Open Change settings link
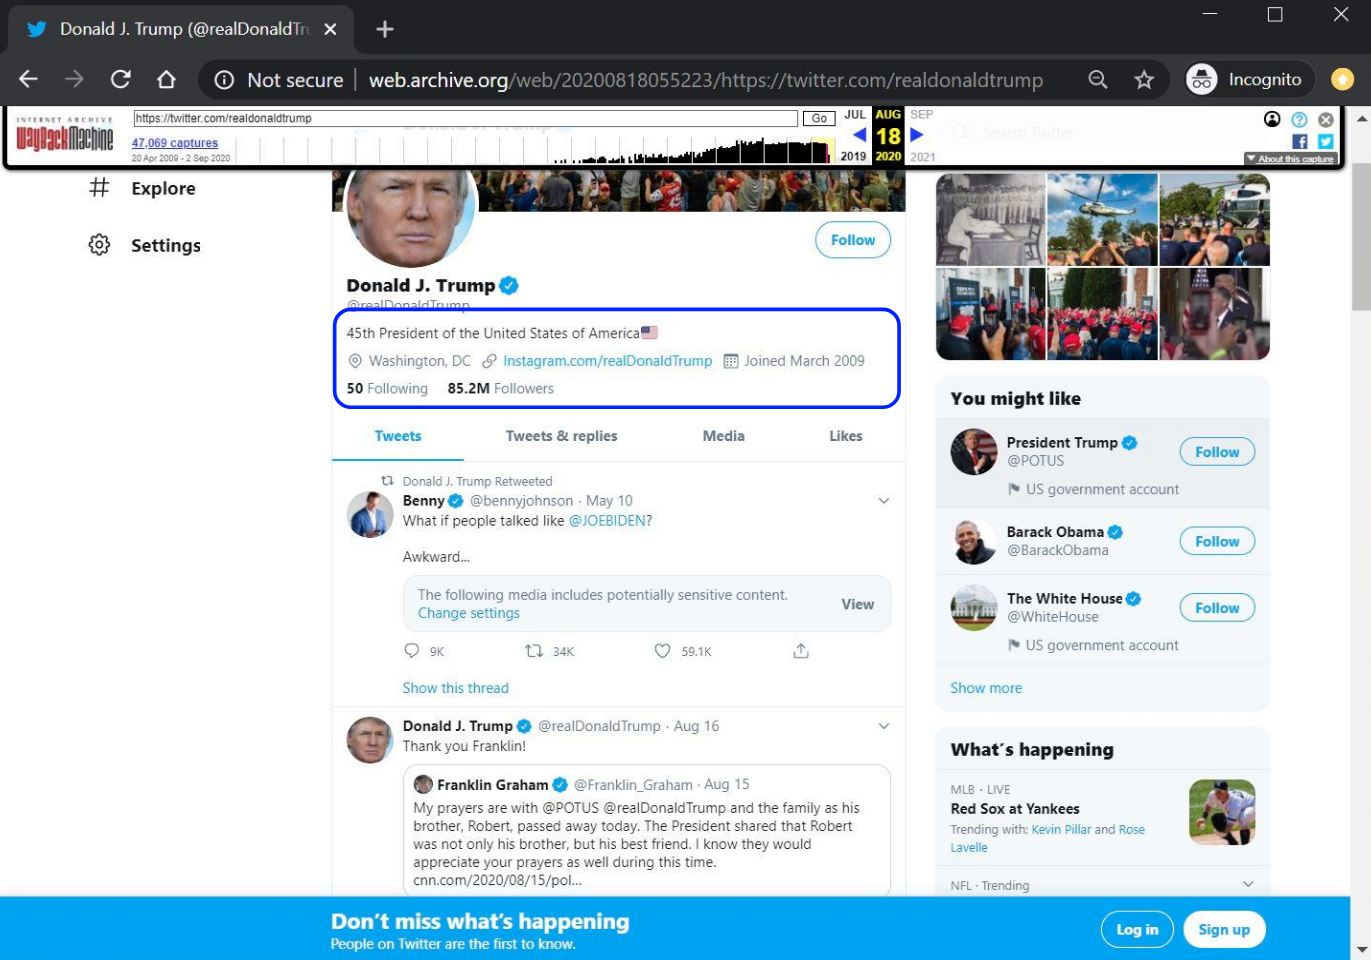The width and height of the screenshot is (1371, 960). 469,613
